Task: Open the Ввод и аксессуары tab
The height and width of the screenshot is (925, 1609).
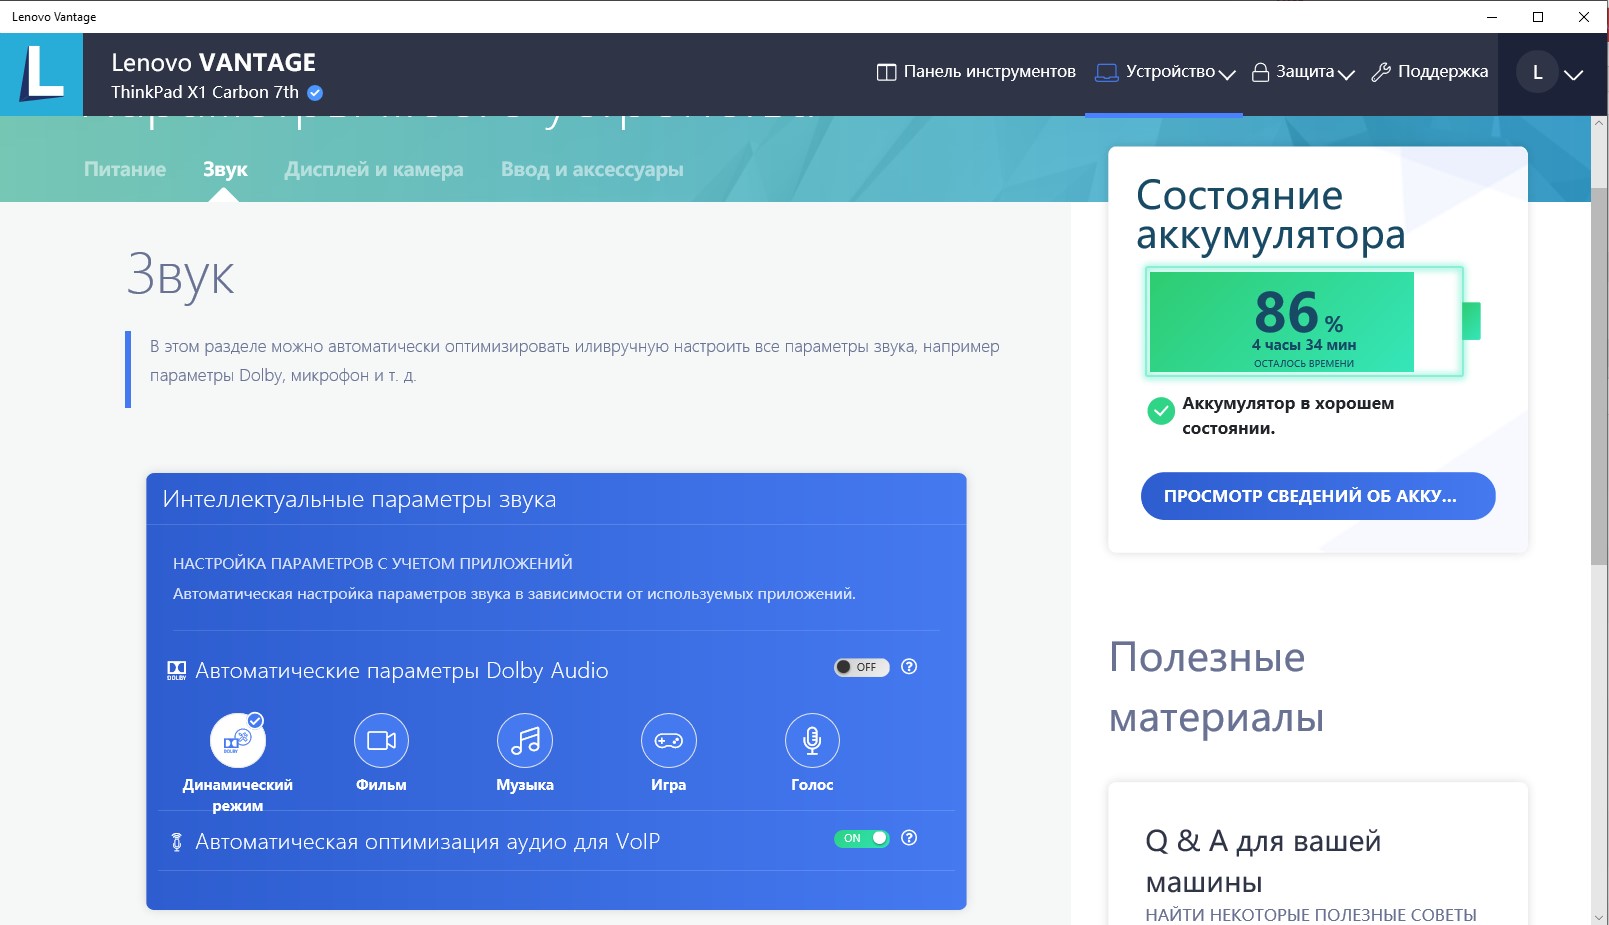Action: 592,170
